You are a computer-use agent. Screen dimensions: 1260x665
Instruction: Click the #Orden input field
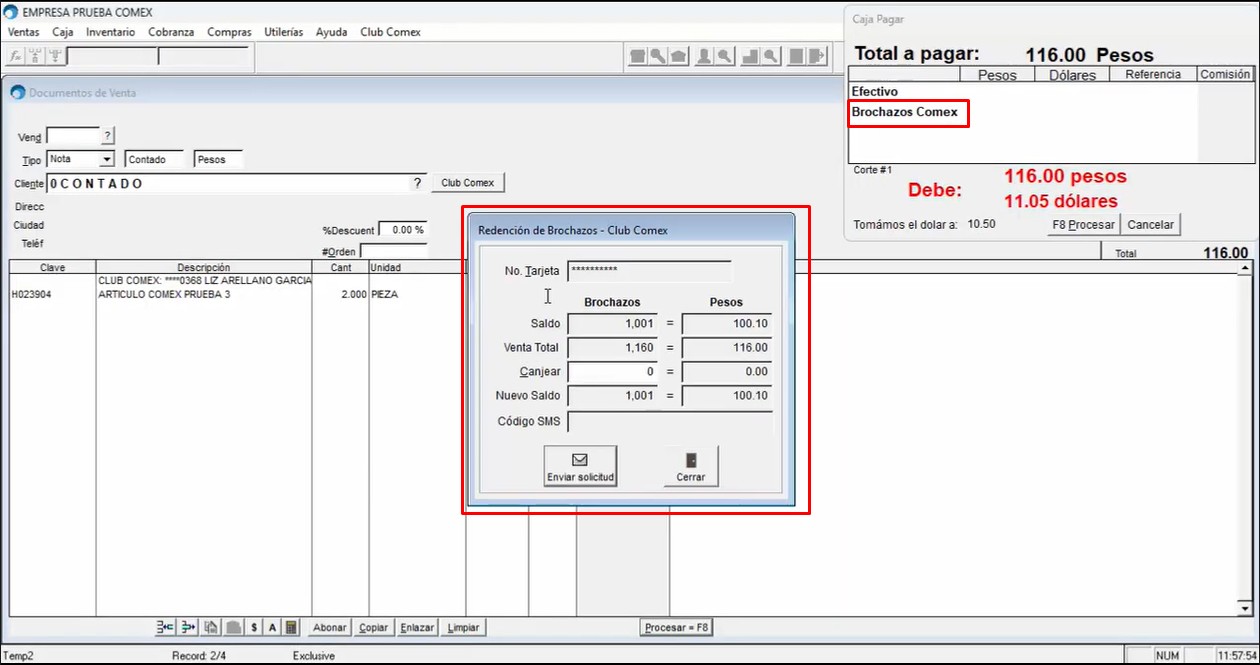(x=393, y=251)
